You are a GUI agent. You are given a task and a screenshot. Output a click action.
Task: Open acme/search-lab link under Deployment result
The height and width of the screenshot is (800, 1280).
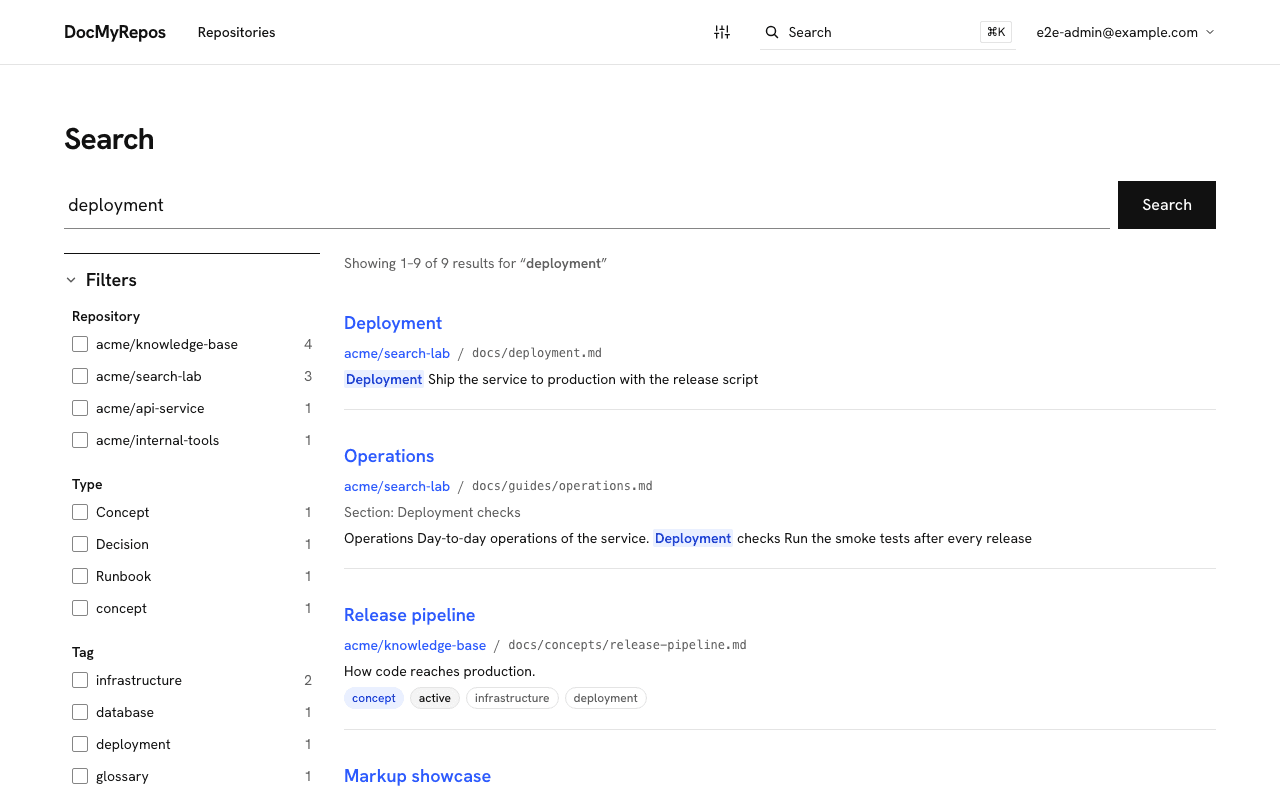pos(397,353)
